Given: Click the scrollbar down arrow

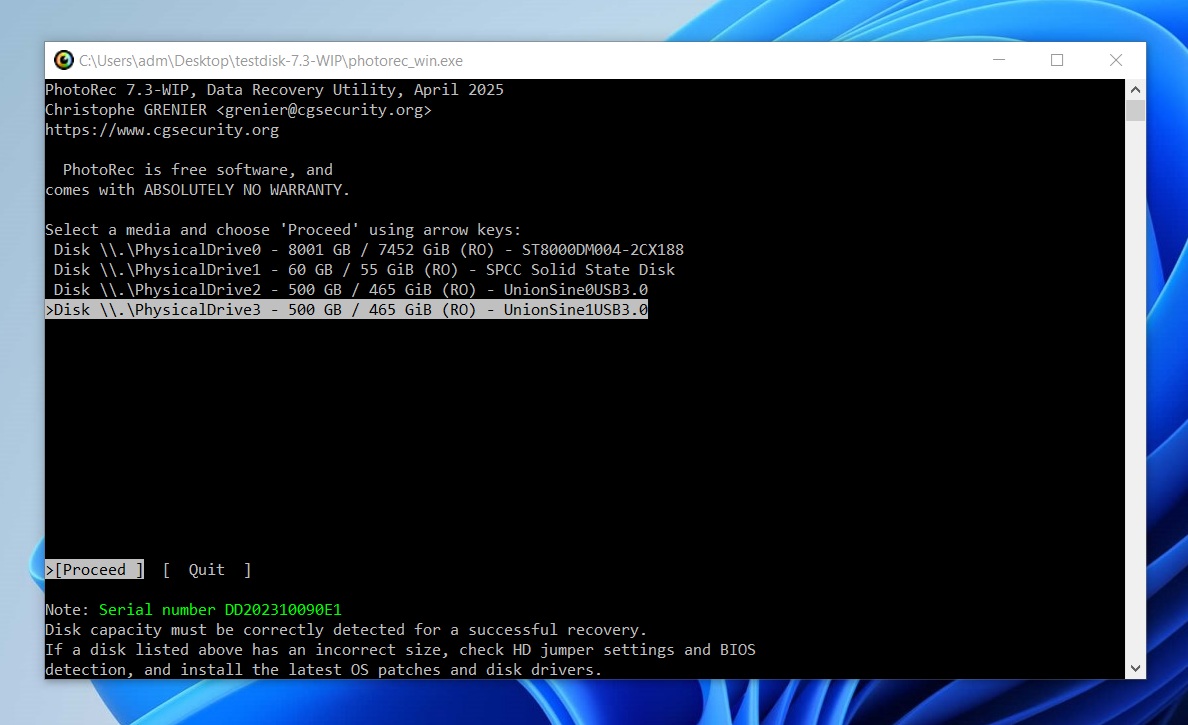Looking at the screenshot, I should (x=1135, y=668).
